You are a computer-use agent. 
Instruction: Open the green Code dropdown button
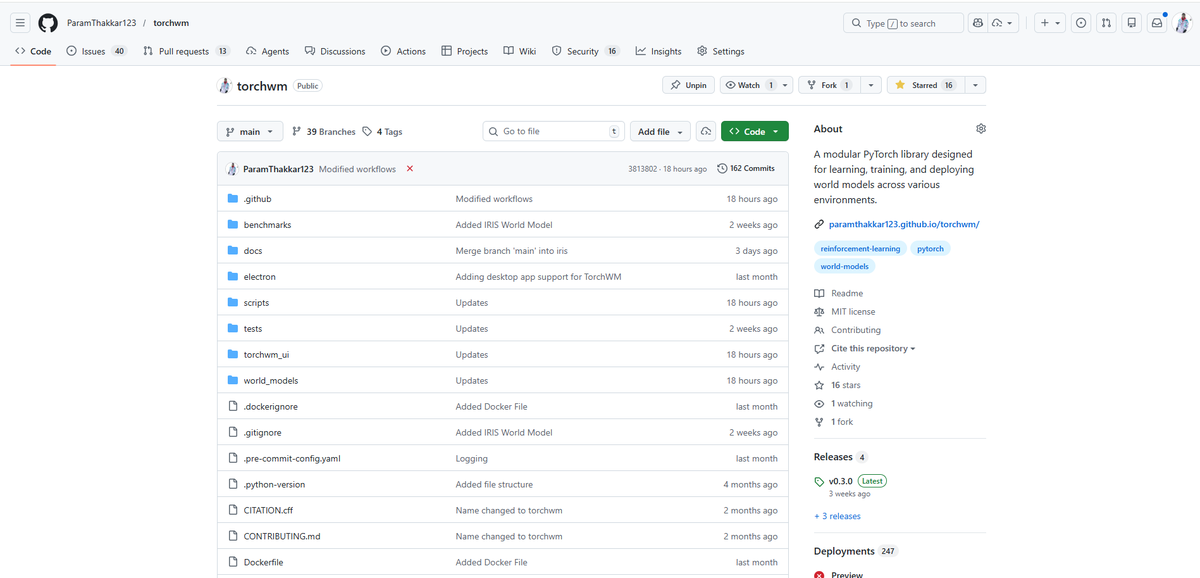[x=755, y=131]
